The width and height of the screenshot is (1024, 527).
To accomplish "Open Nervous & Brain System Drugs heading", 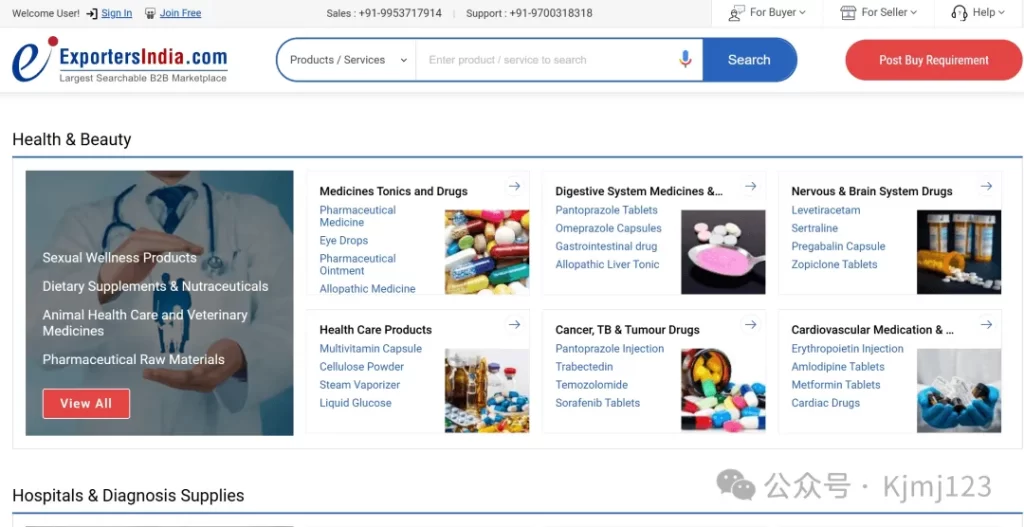I will pyautogui.click(x=872, y=191).
